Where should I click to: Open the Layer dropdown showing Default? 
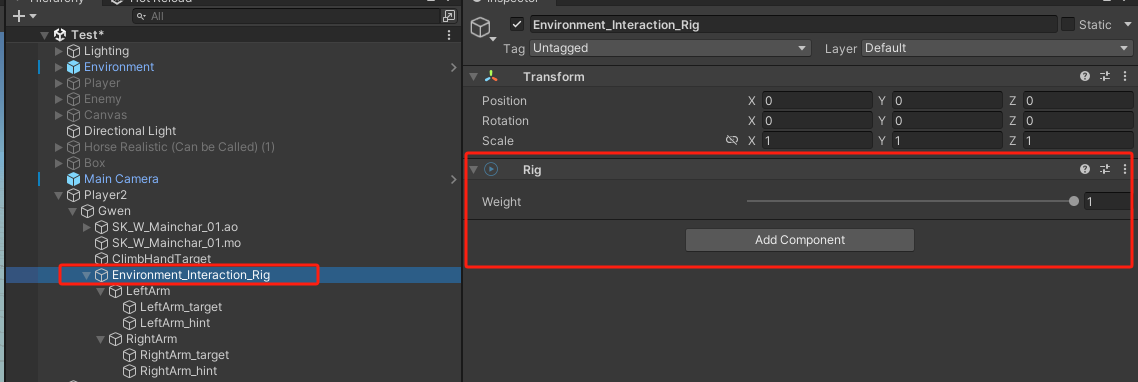(x=997, y=48)
